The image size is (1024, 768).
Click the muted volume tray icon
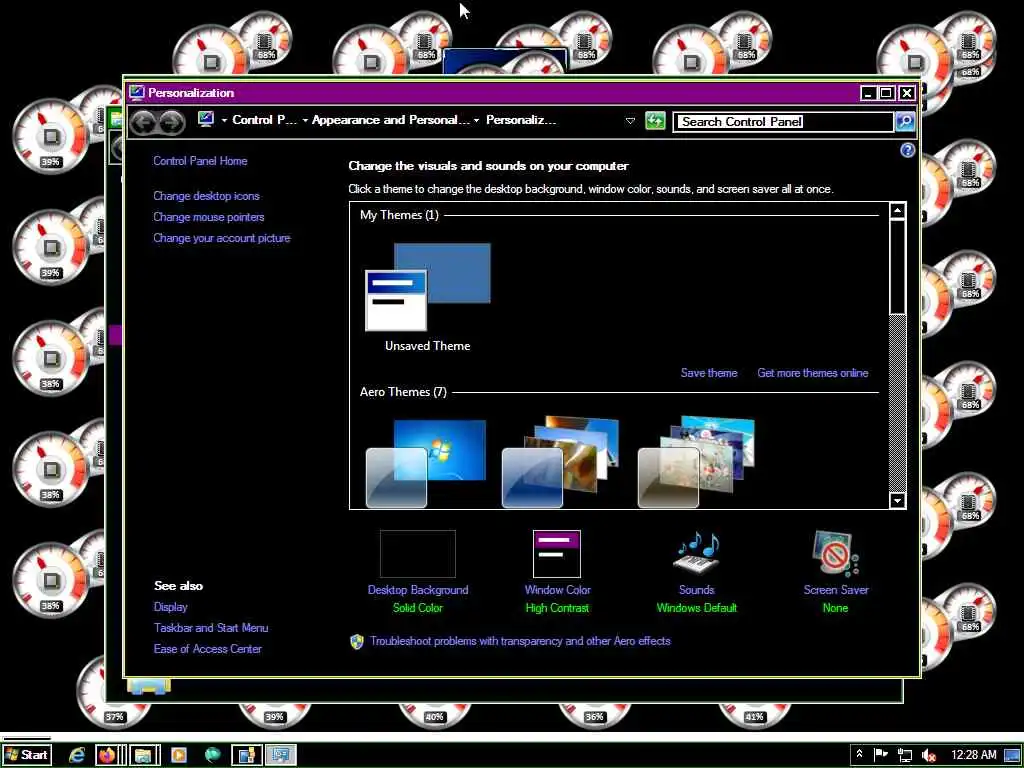(x=928, y=756)
